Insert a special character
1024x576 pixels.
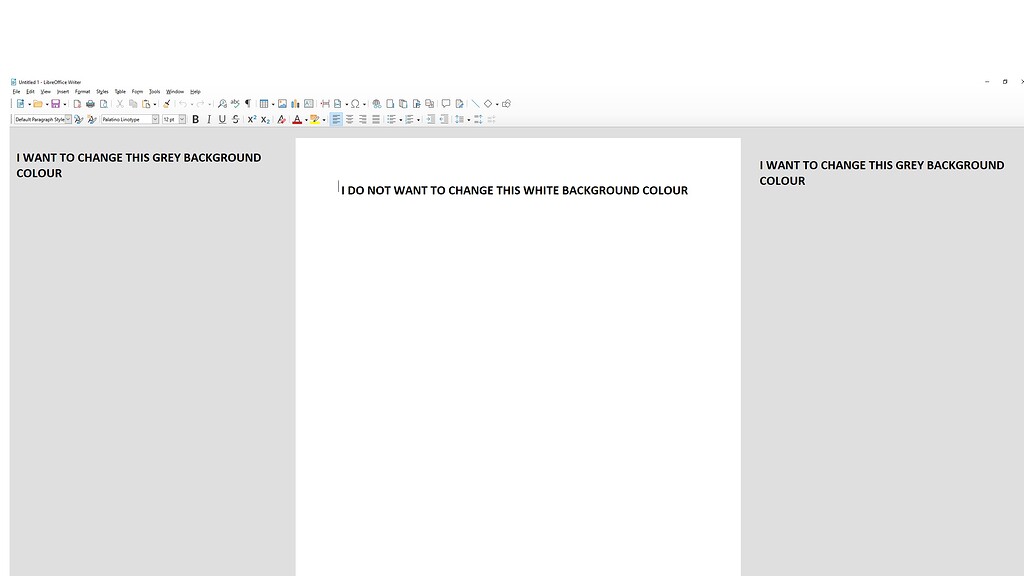(x=357, y=103)
